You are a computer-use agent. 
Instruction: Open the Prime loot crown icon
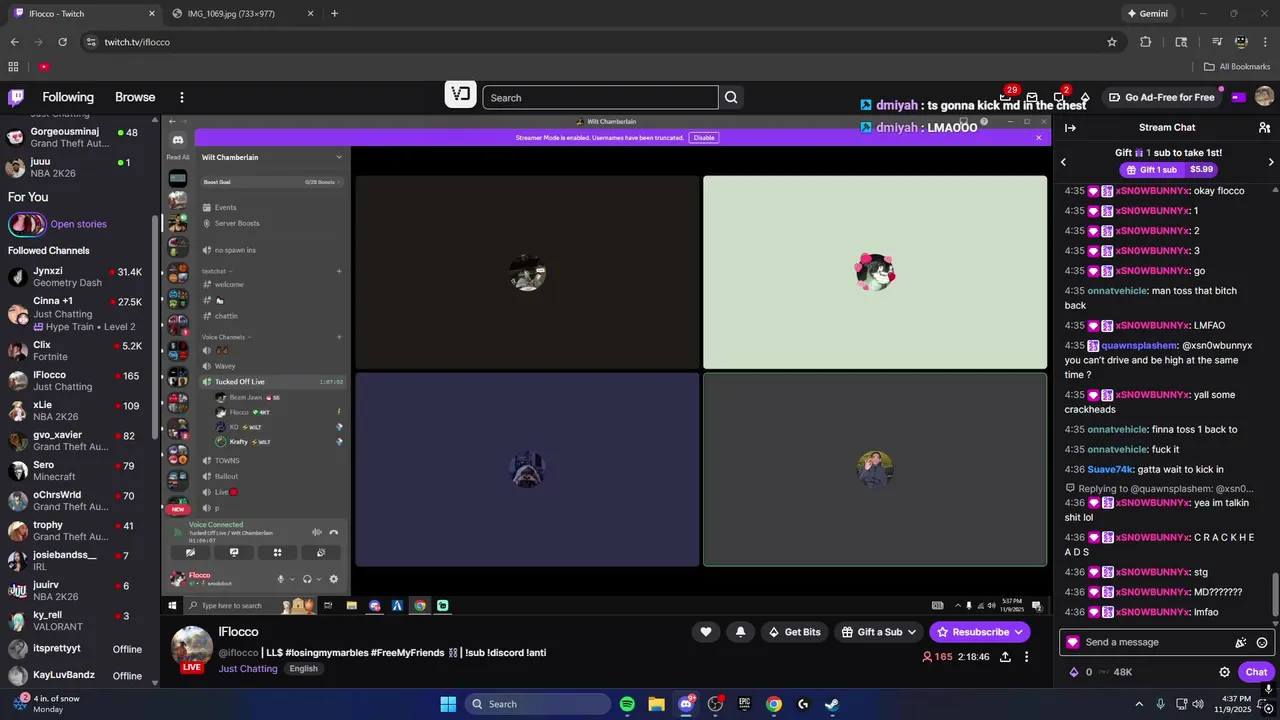point(1007,97)
